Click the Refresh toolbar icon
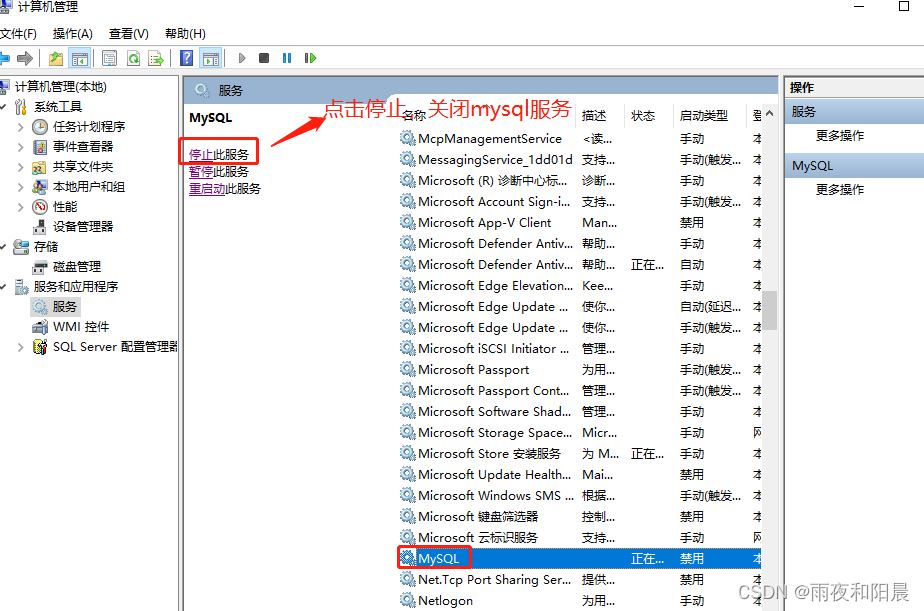The width and height of the screenshot is (924, 611). click(133, 58)
